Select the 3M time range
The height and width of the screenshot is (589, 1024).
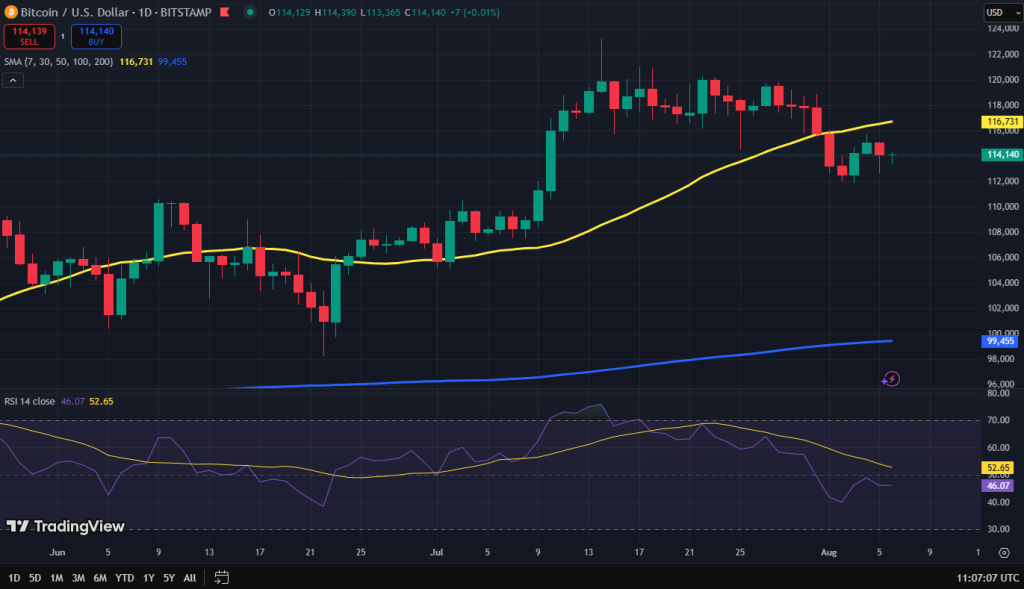[78, 578]
